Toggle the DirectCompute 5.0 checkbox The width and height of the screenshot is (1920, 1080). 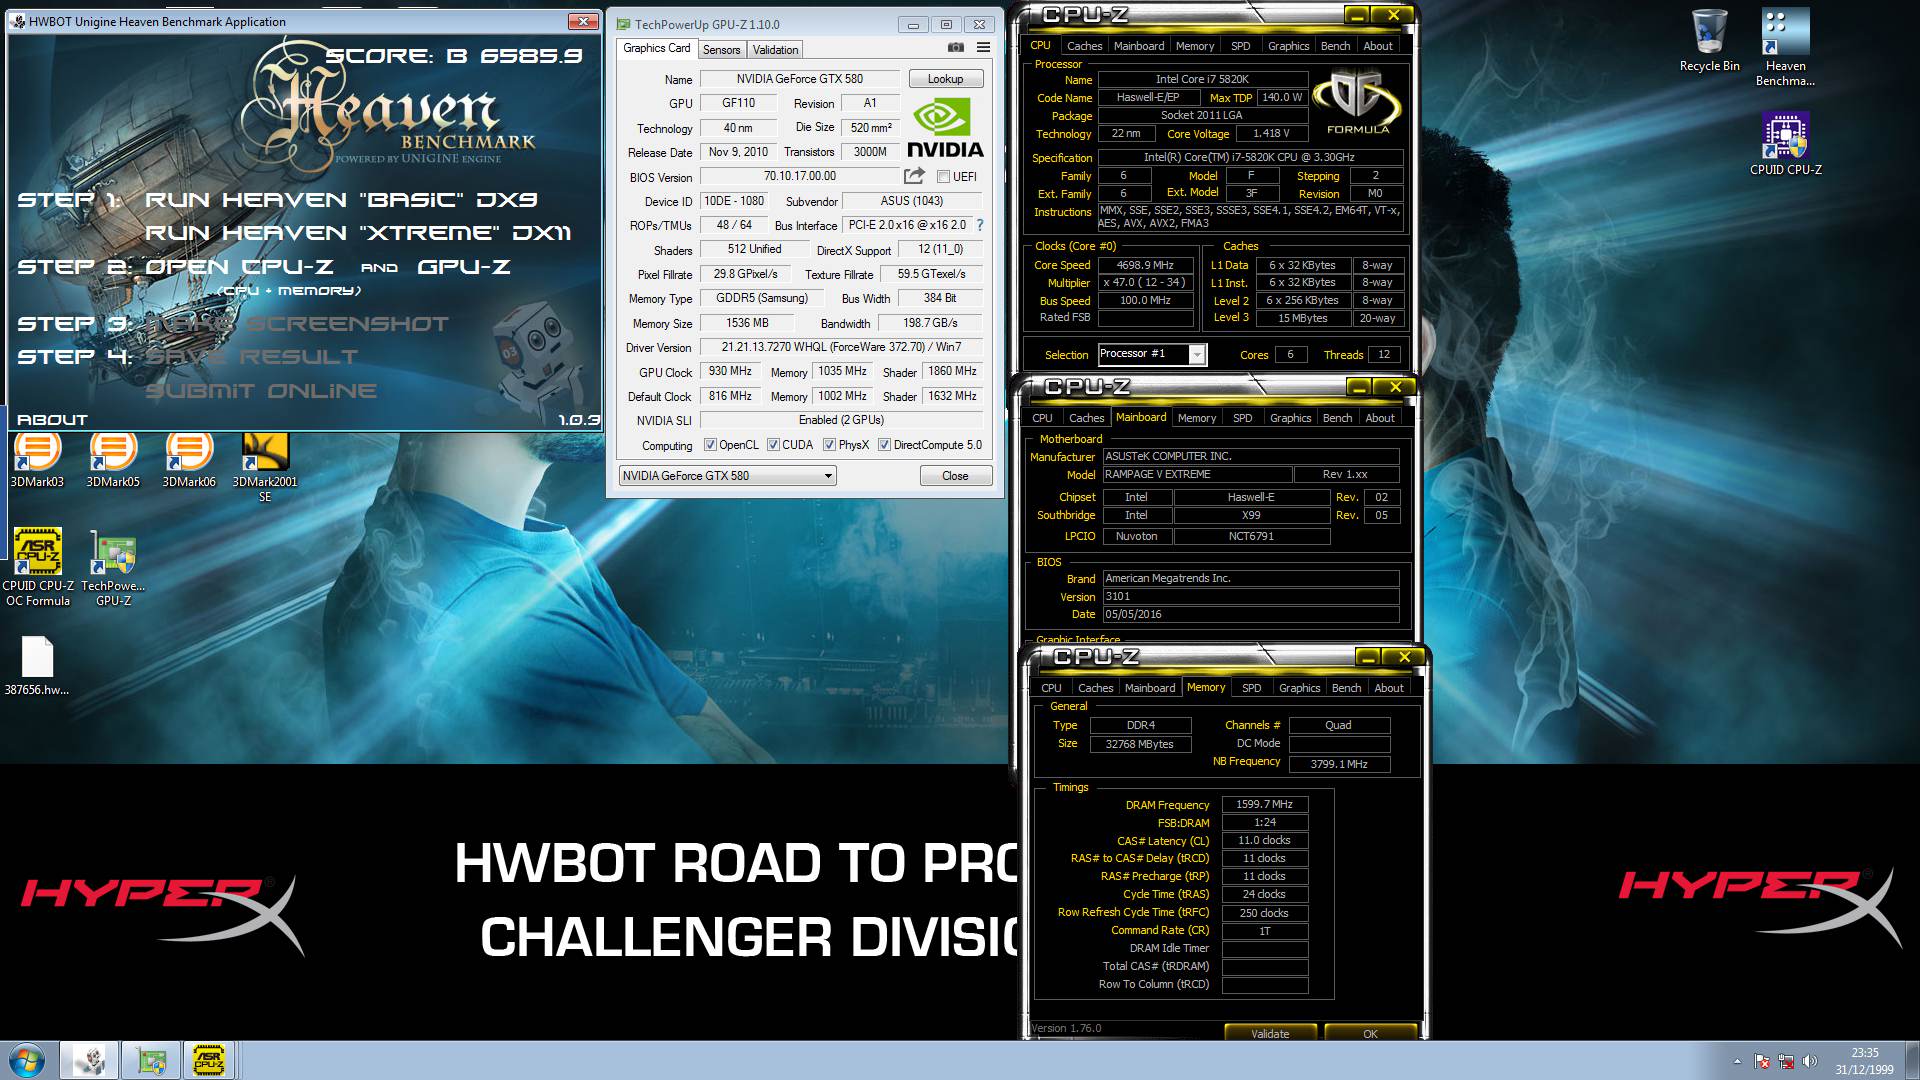coord(884,445)
